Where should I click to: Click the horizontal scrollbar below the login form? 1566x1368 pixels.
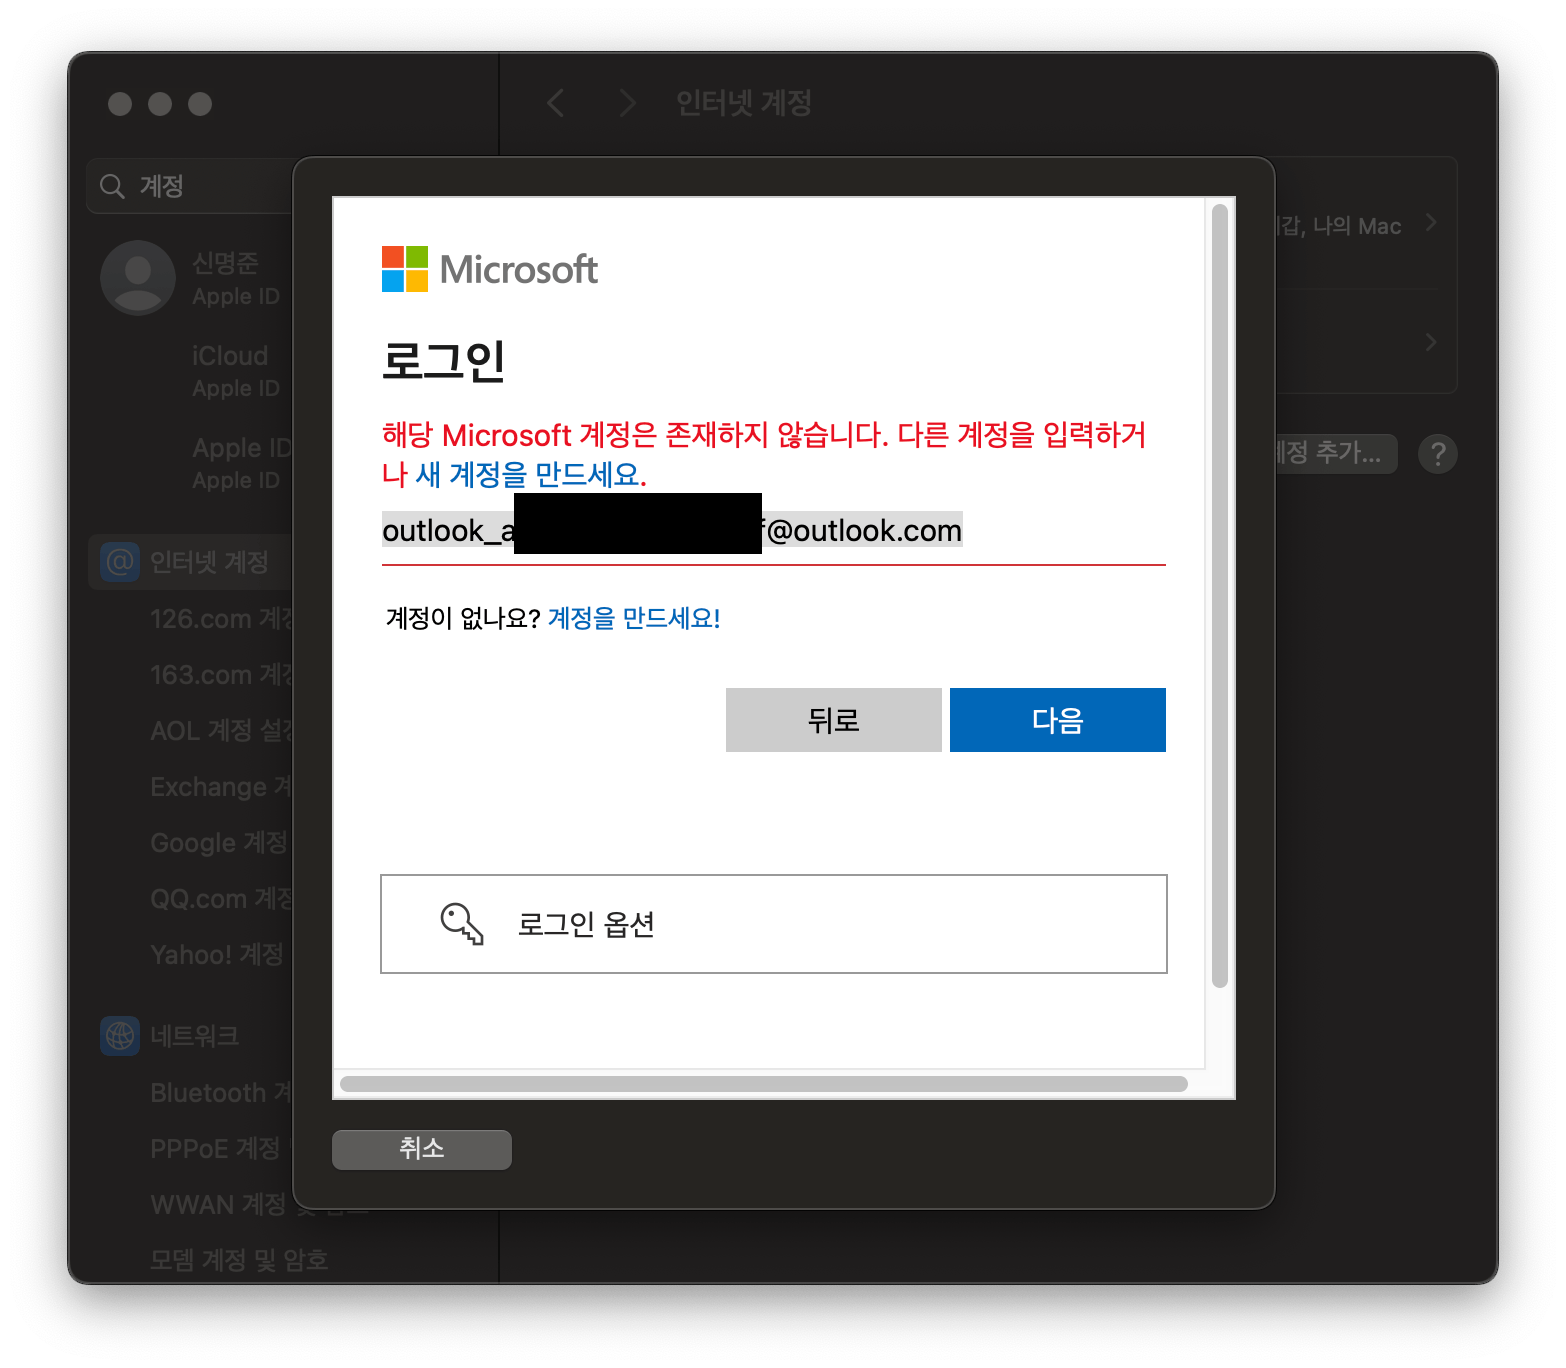pyautogui.click(x=764, y=1084)
